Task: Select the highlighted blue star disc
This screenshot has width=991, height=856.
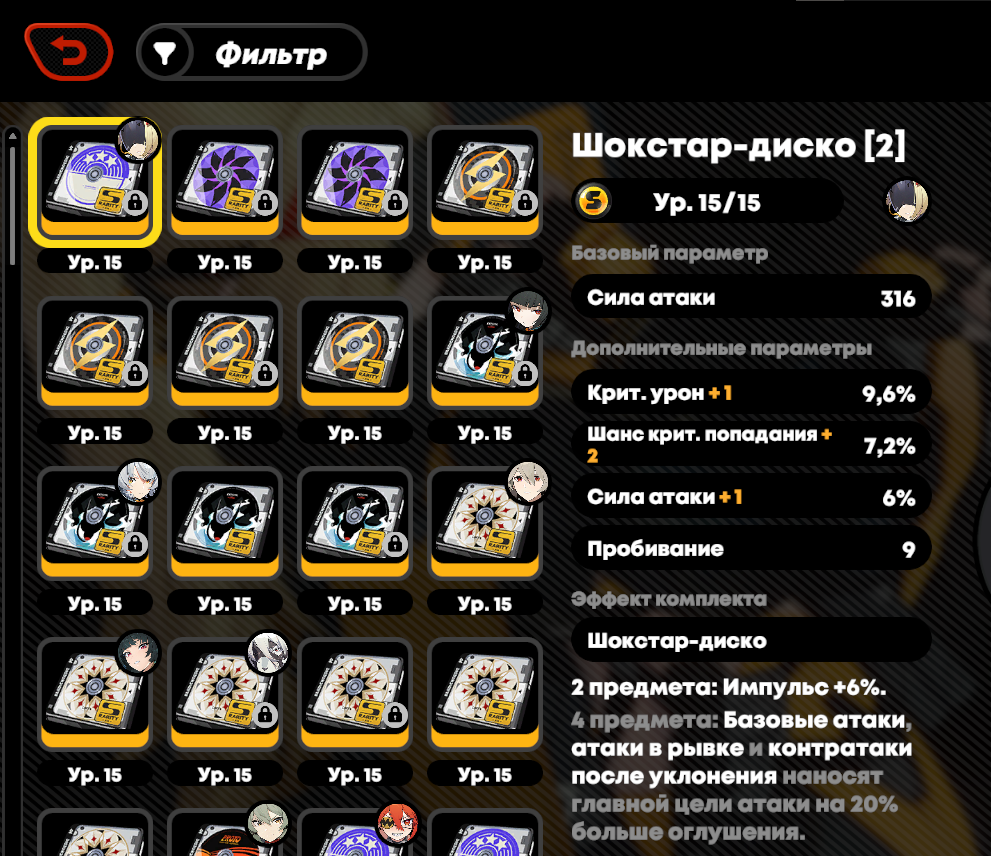Action: [95, 182]
